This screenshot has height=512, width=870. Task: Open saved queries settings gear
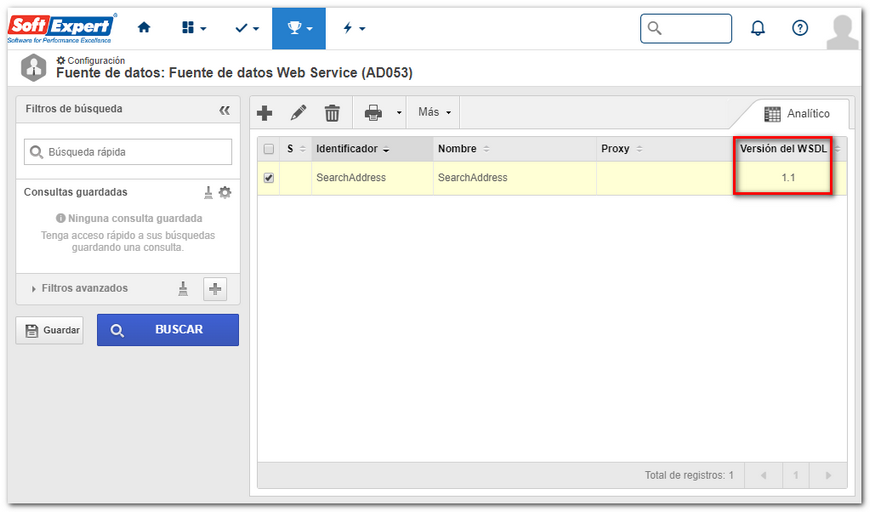click(225, 192)
